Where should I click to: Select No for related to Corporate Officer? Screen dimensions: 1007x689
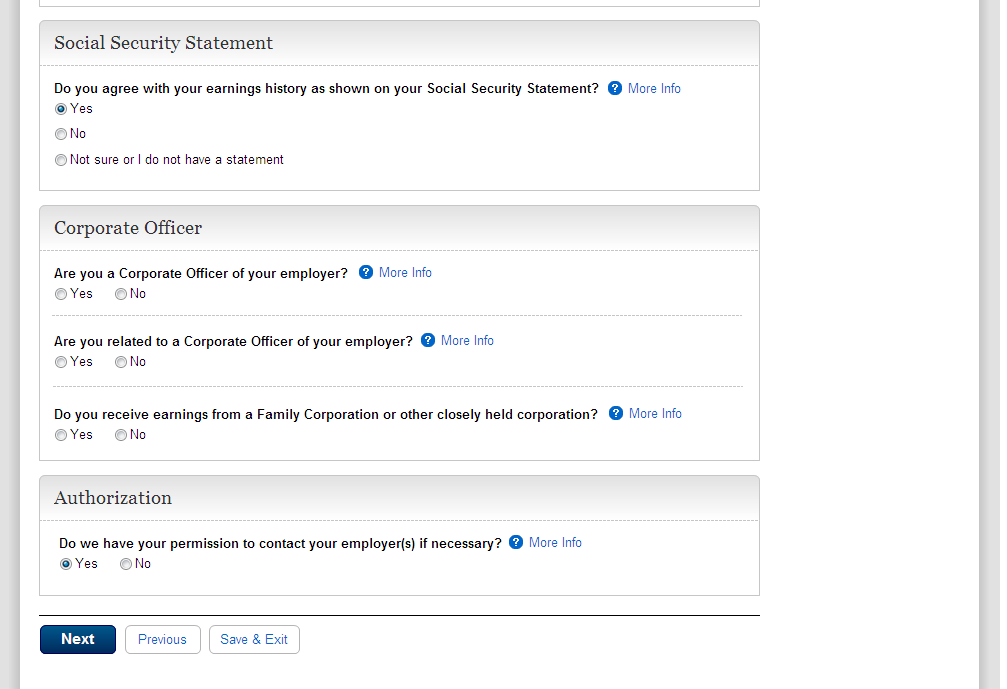121,362
